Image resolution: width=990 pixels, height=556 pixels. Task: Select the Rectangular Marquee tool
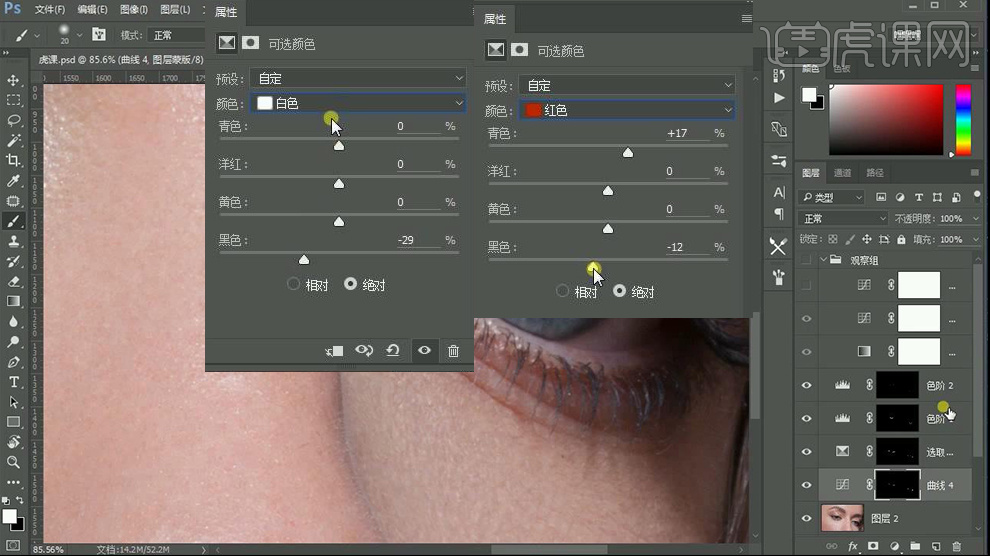13,100
